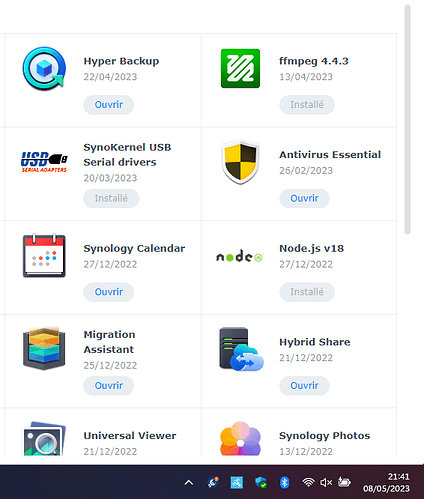The image size is (424, 499).
Task: Click the Hyper Backup package icon
Action: click(x=44, y=68)
